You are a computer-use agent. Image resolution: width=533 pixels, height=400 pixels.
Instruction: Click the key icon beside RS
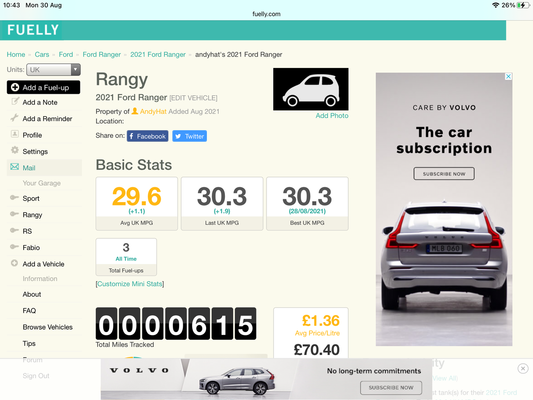[14, 230]
